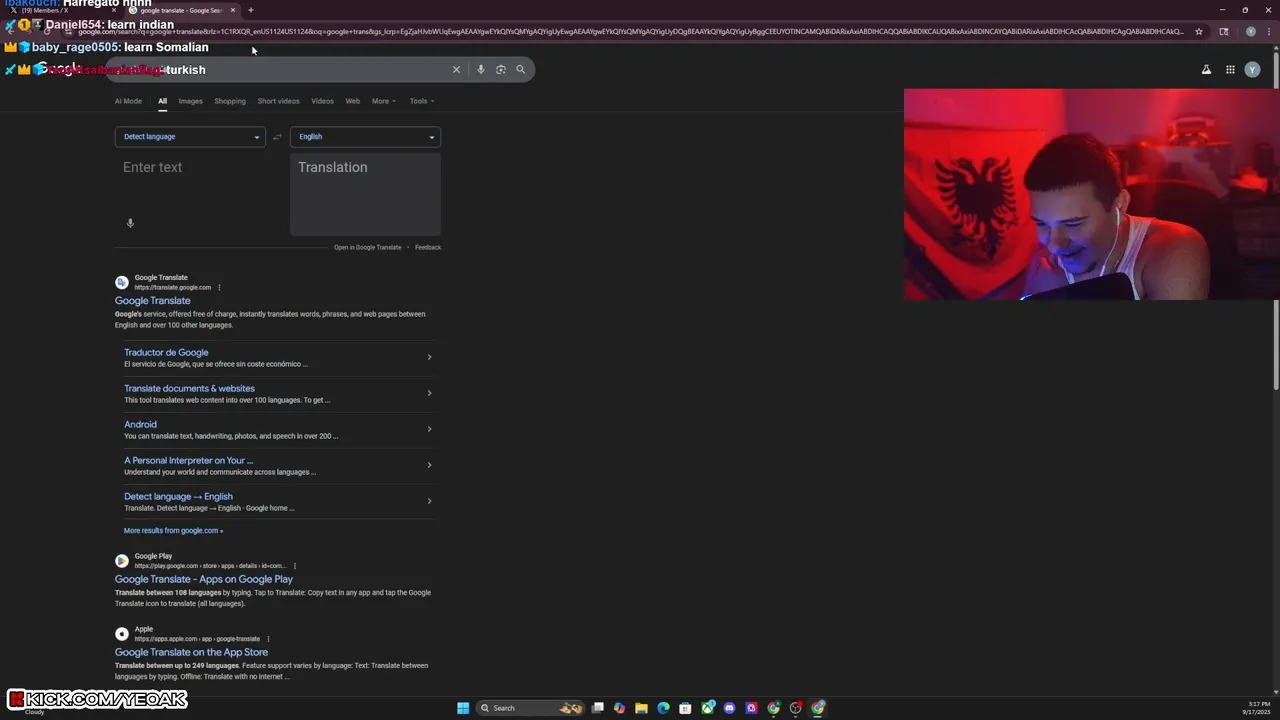1280x720 pixels.
Task: Select the All results tab
Action: pos(162,101)
